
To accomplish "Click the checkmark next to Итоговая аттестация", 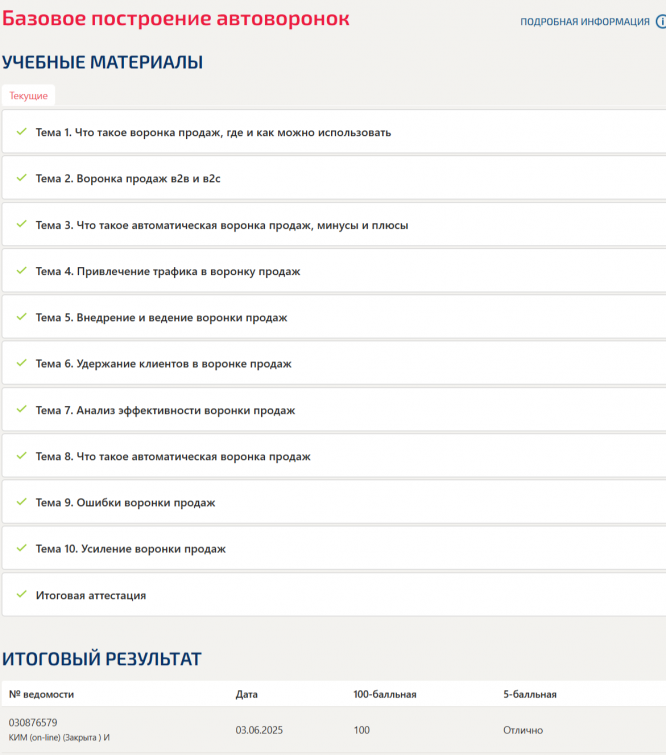I will pyautogui.click(x=21, y=594).
